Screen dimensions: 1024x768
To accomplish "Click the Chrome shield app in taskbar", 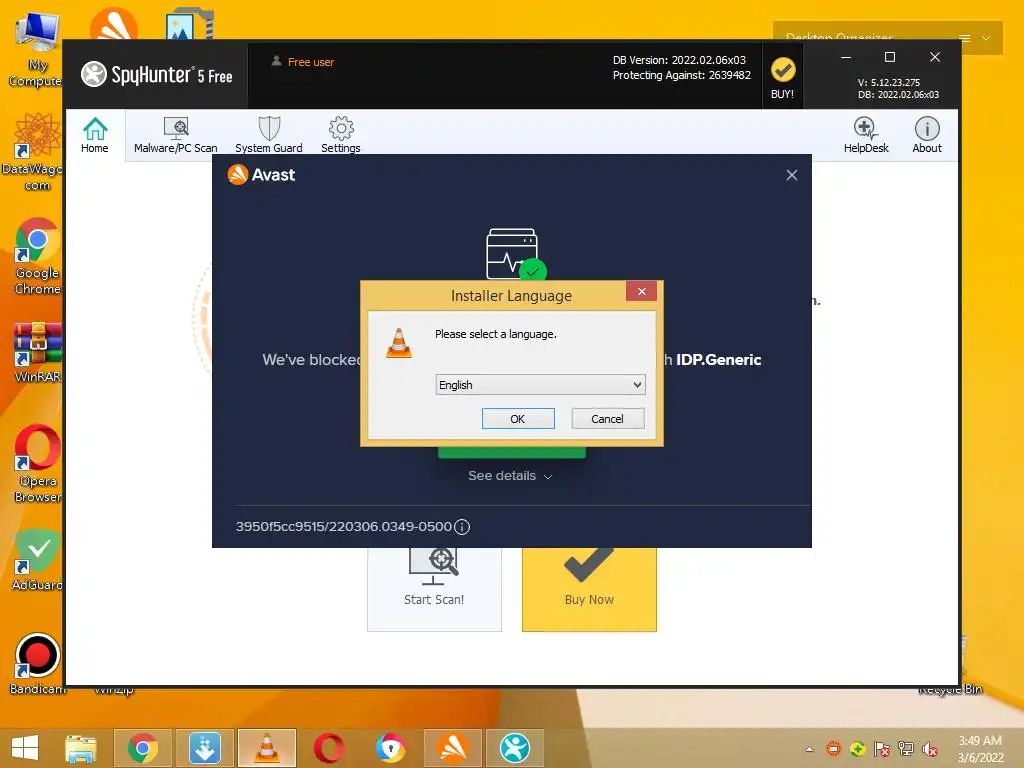I will [x=391, y=748].
